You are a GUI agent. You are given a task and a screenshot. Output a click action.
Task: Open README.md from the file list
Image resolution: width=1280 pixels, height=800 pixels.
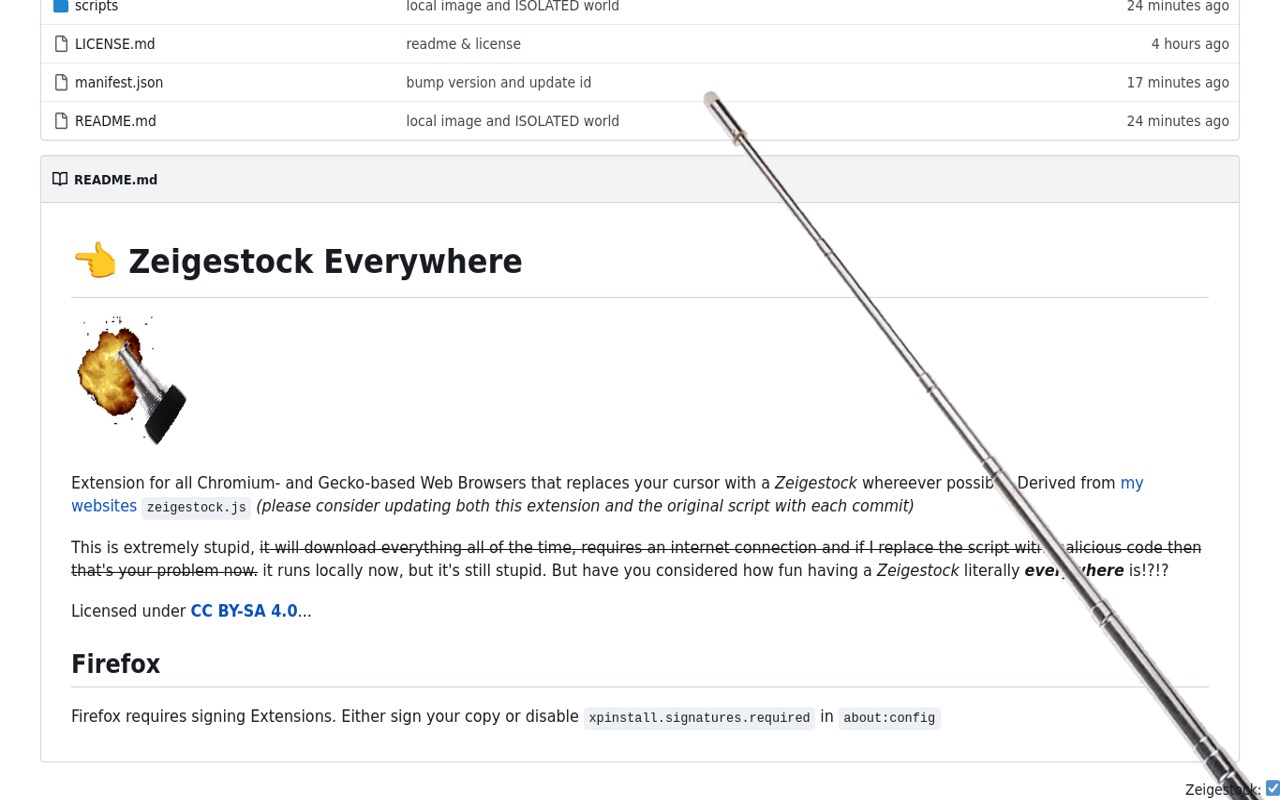click(116, 121)
